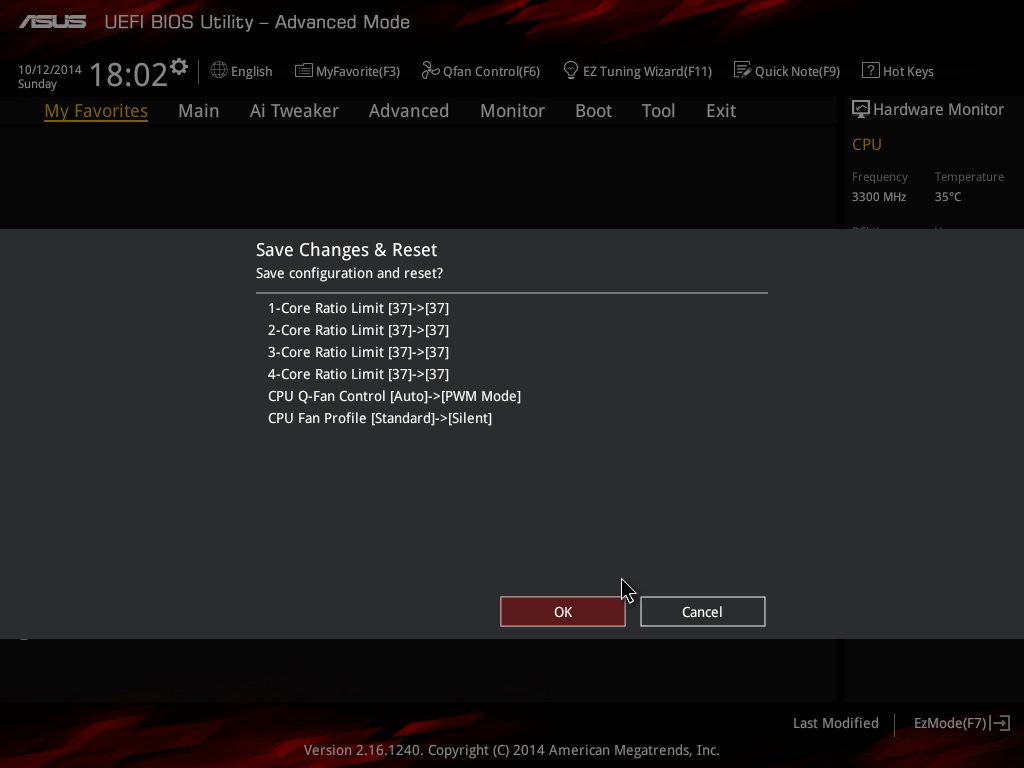The width and height of the screenshot is (1024, 768).
Task: Select the 2-Core Ratio Limit change line
Action: [x=359, y=330]
